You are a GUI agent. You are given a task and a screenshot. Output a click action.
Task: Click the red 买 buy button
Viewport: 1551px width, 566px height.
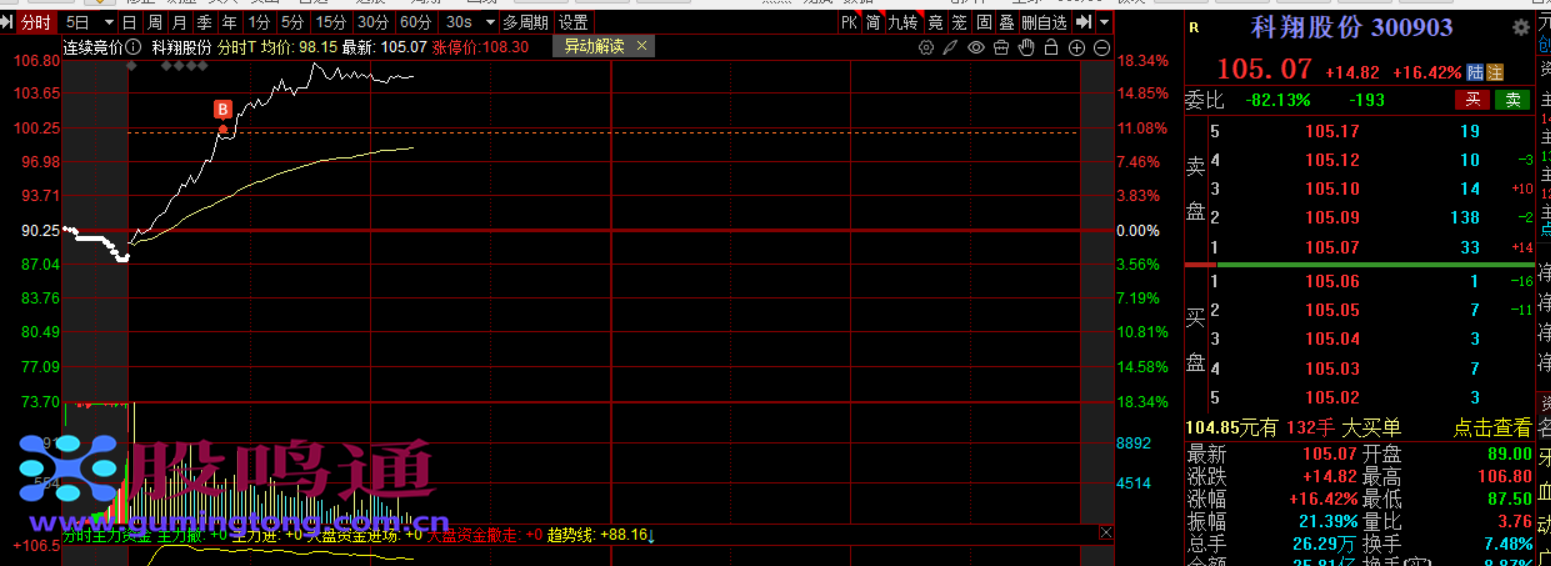pos(1473,100)
